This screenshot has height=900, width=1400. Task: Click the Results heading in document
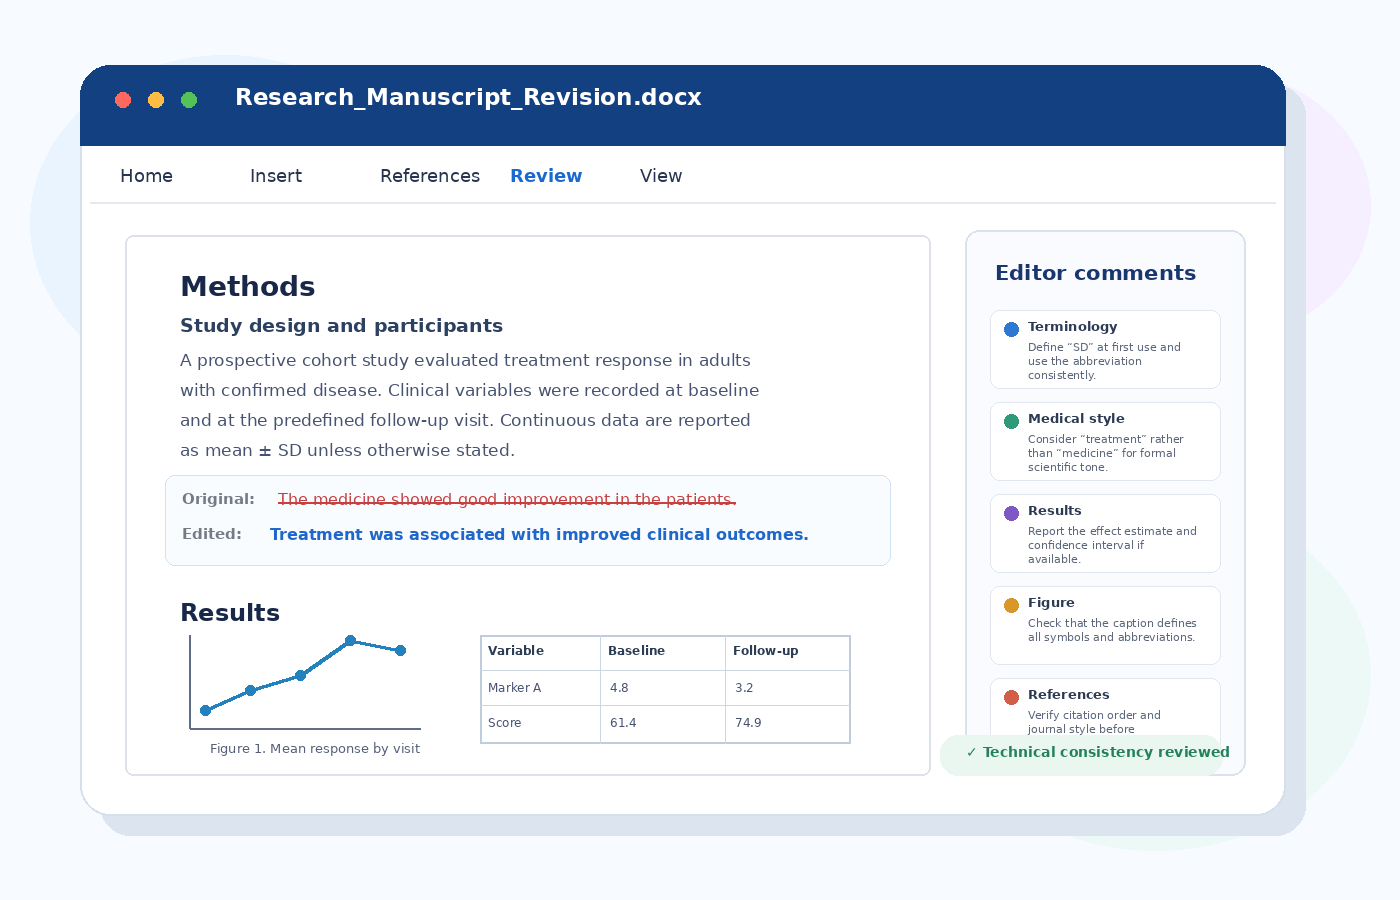230,613
